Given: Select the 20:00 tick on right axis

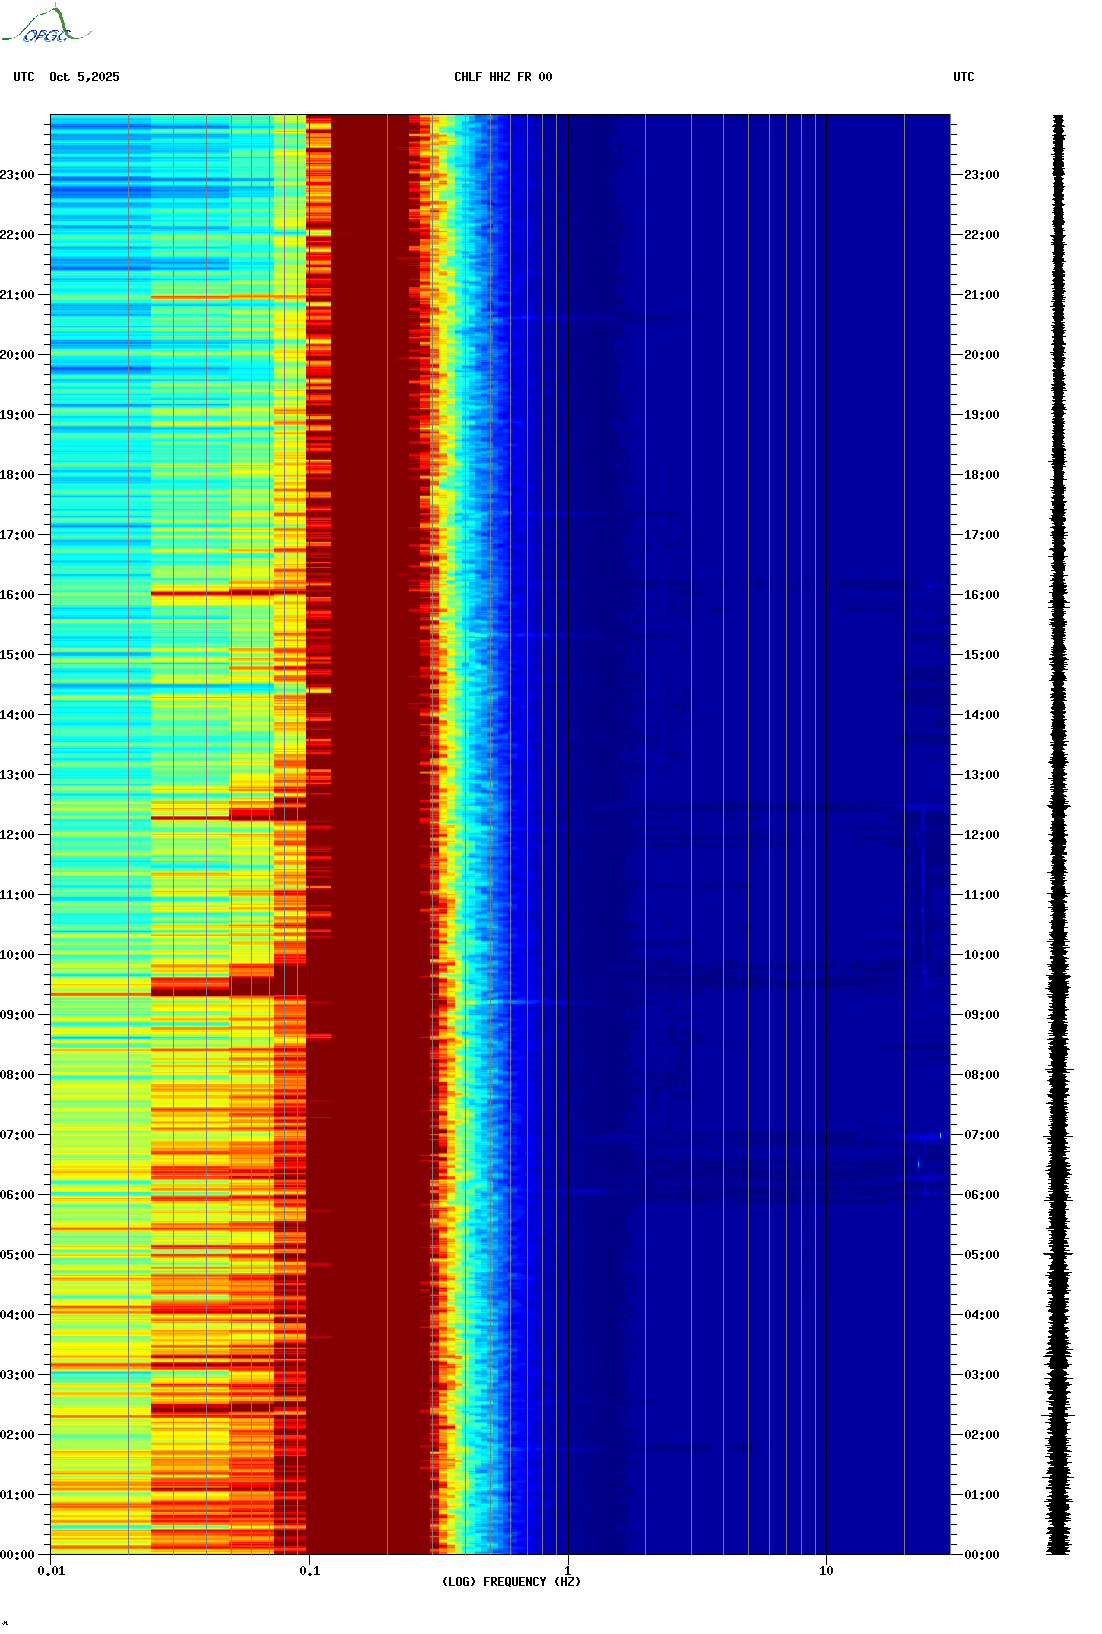Looking at the screenshot, I should 981,355.
